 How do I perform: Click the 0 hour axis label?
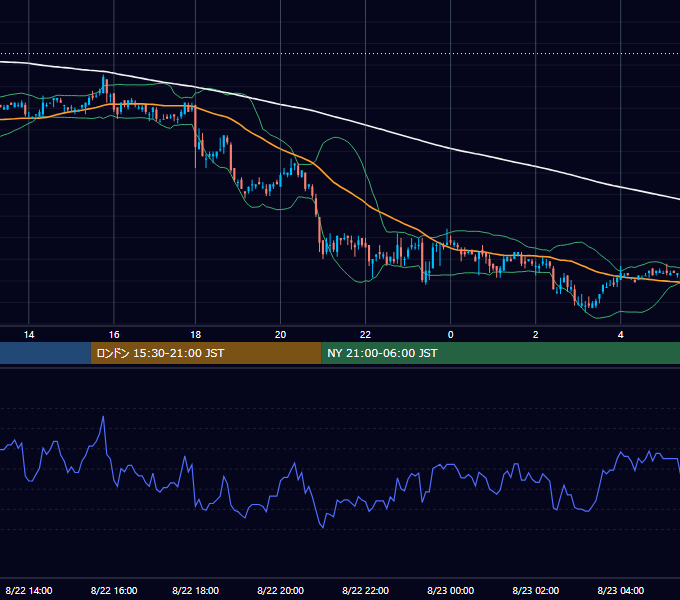(451, 335)
